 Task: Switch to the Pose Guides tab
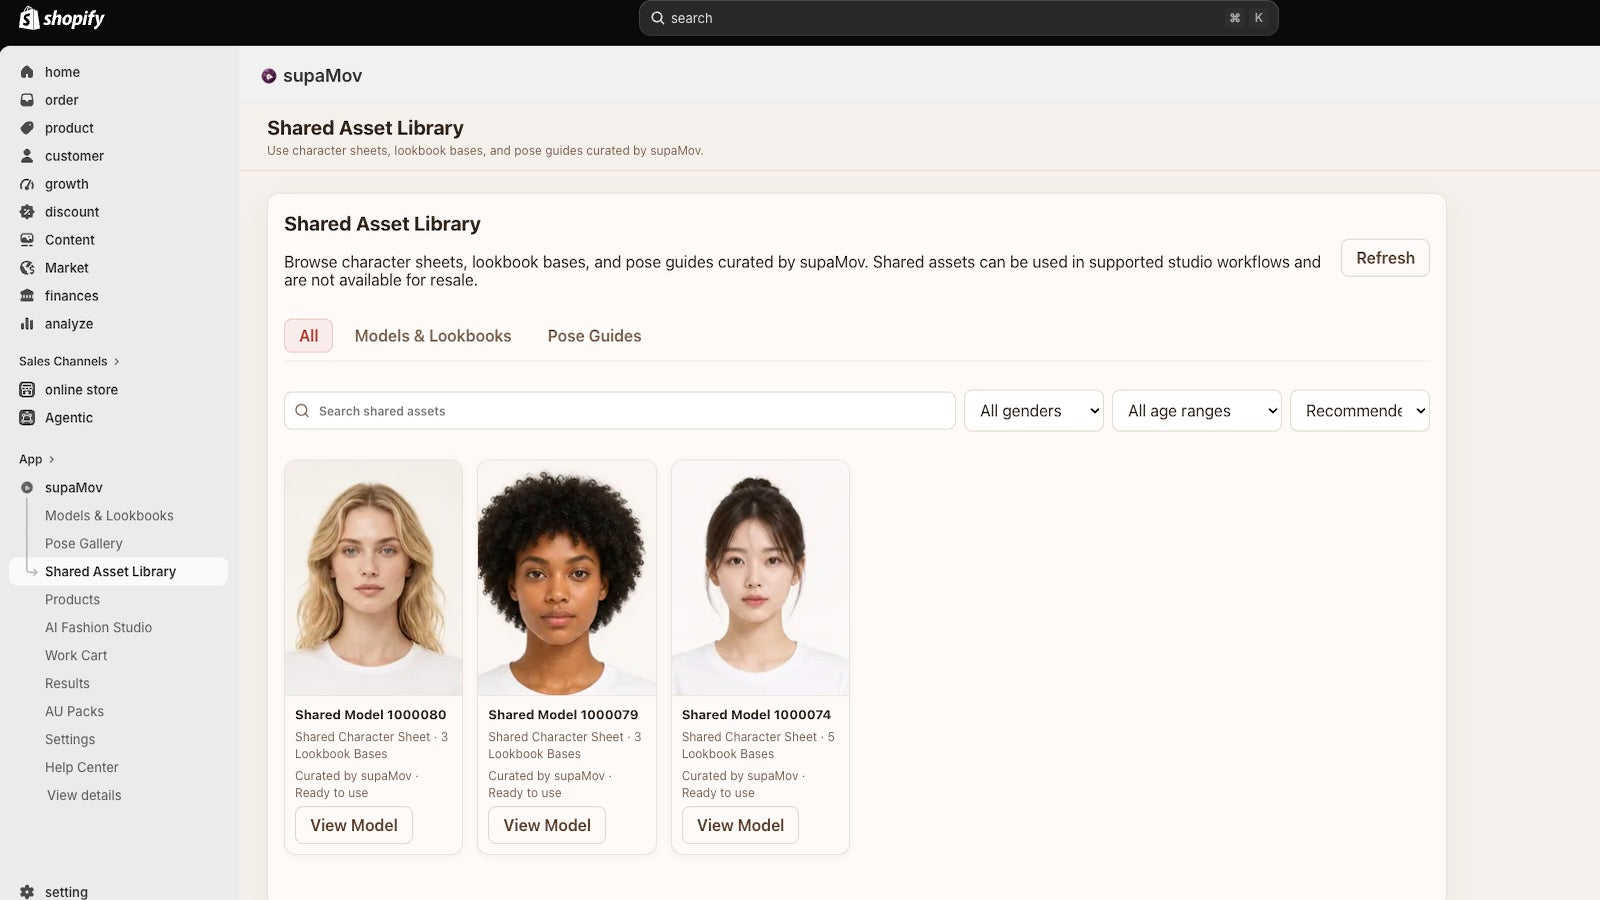click(x=594, y=336)
